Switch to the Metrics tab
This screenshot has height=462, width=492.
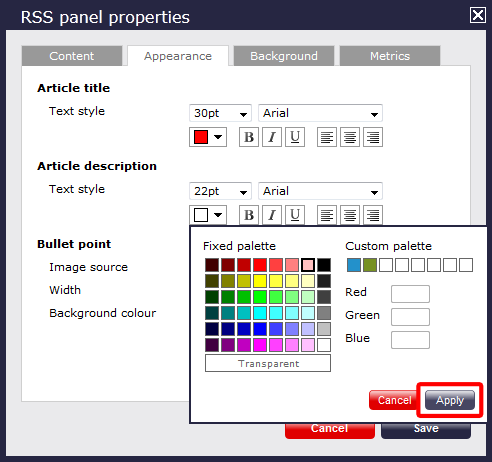pyautogui.click(x=390, y=56)
